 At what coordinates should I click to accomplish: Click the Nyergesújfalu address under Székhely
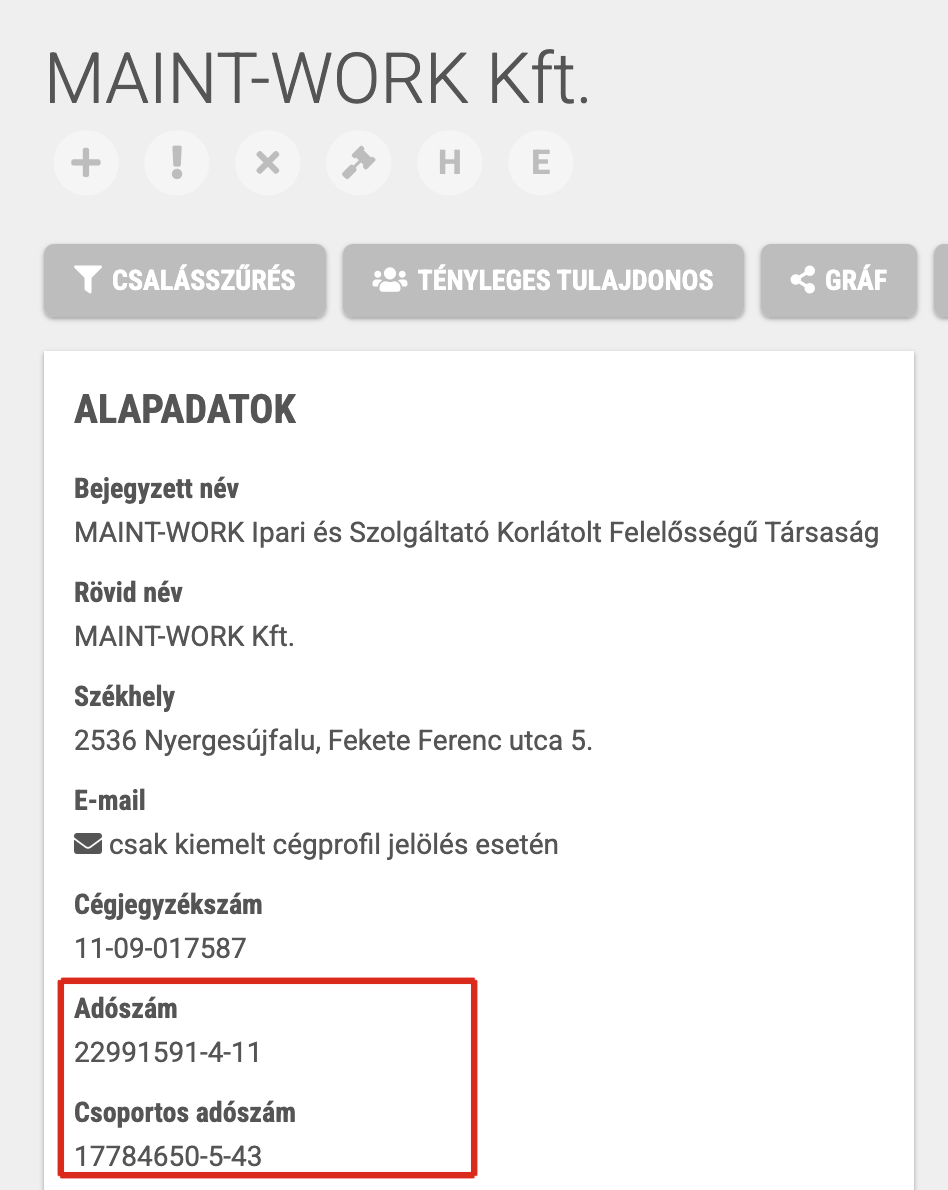tap(333, 741)
